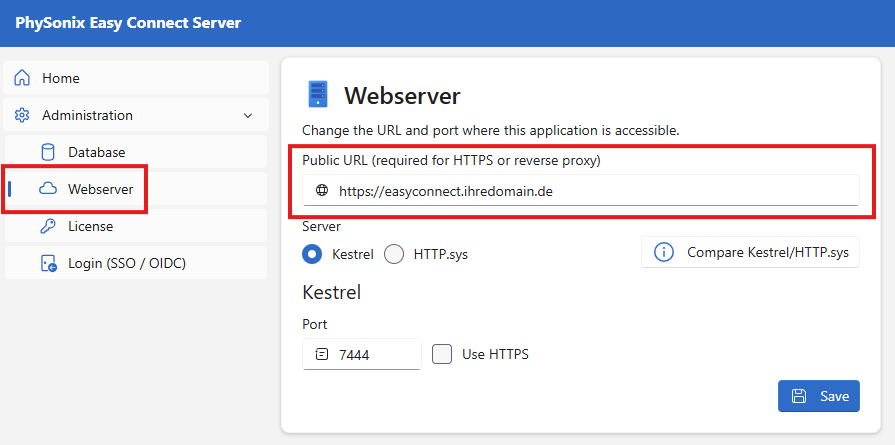Click the 'Change the URL and port' description

(491, 131)
